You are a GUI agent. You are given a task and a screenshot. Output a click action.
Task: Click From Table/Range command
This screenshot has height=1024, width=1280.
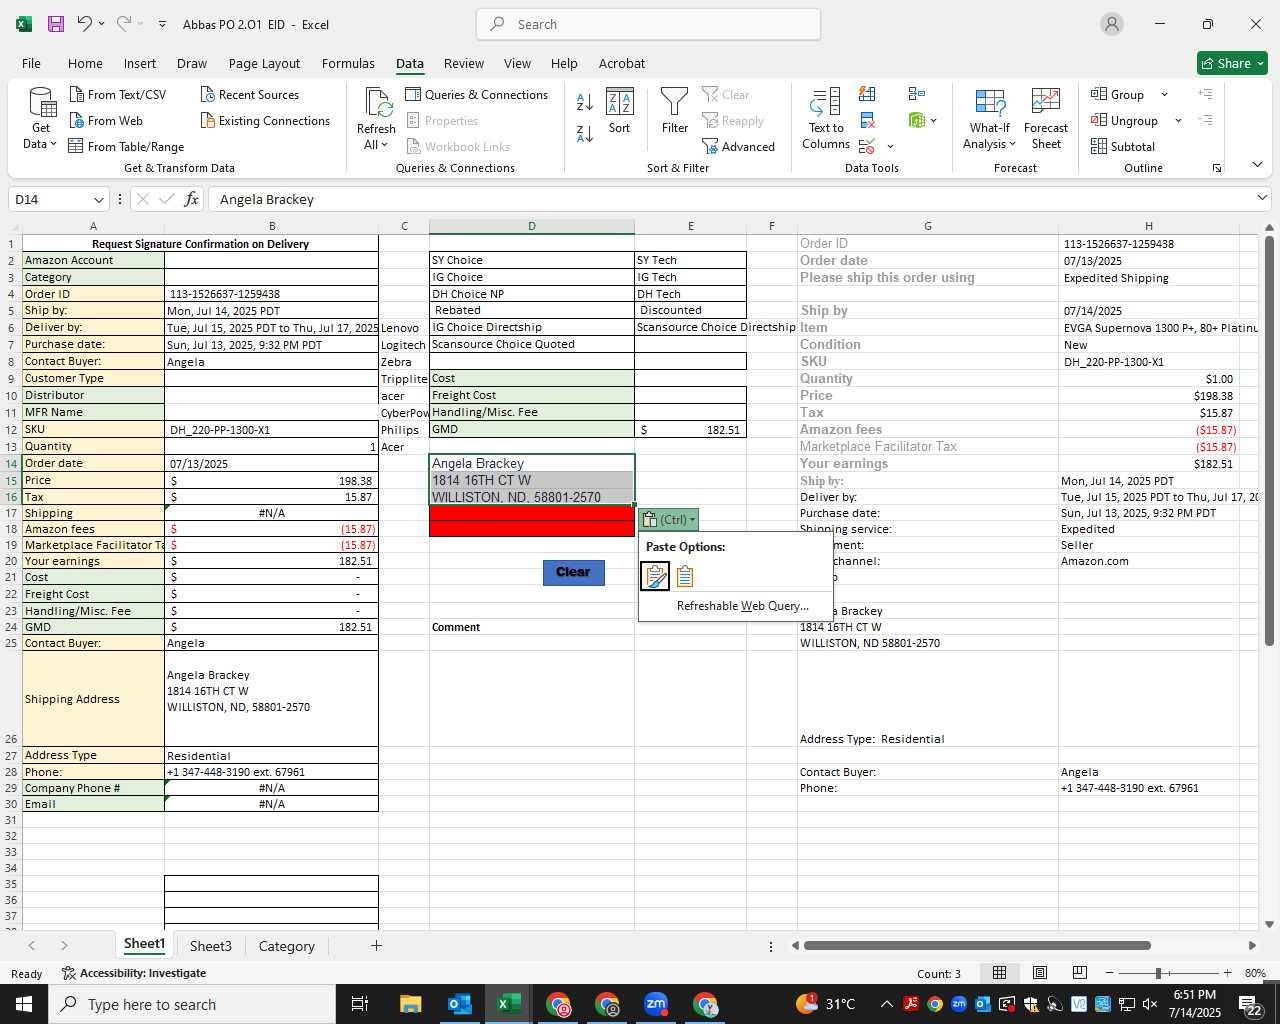point(127,146)
